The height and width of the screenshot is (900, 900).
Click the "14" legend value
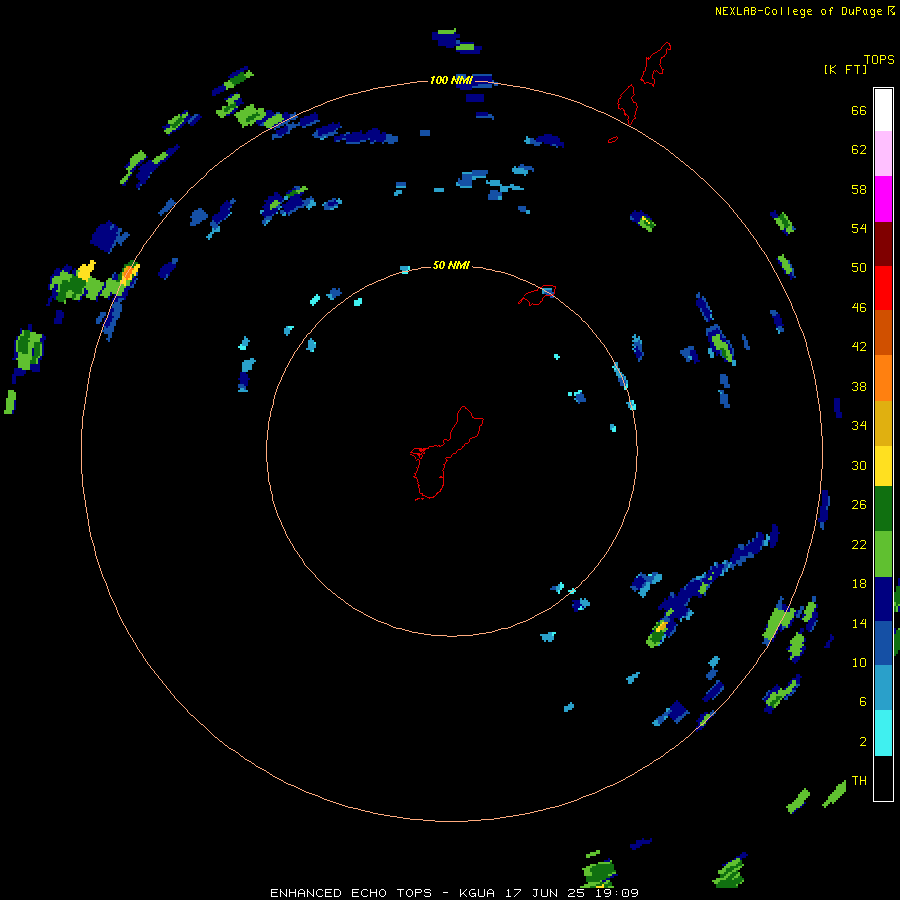click(859, 623)
